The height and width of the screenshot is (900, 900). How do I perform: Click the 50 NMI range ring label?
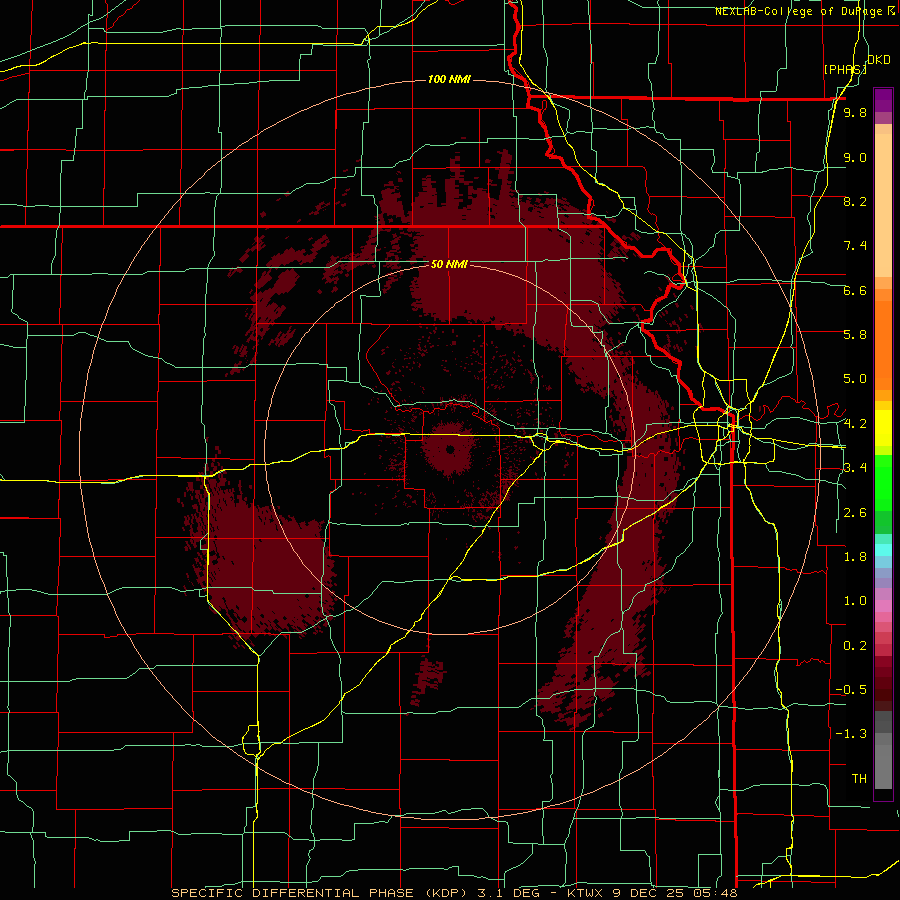449,264
